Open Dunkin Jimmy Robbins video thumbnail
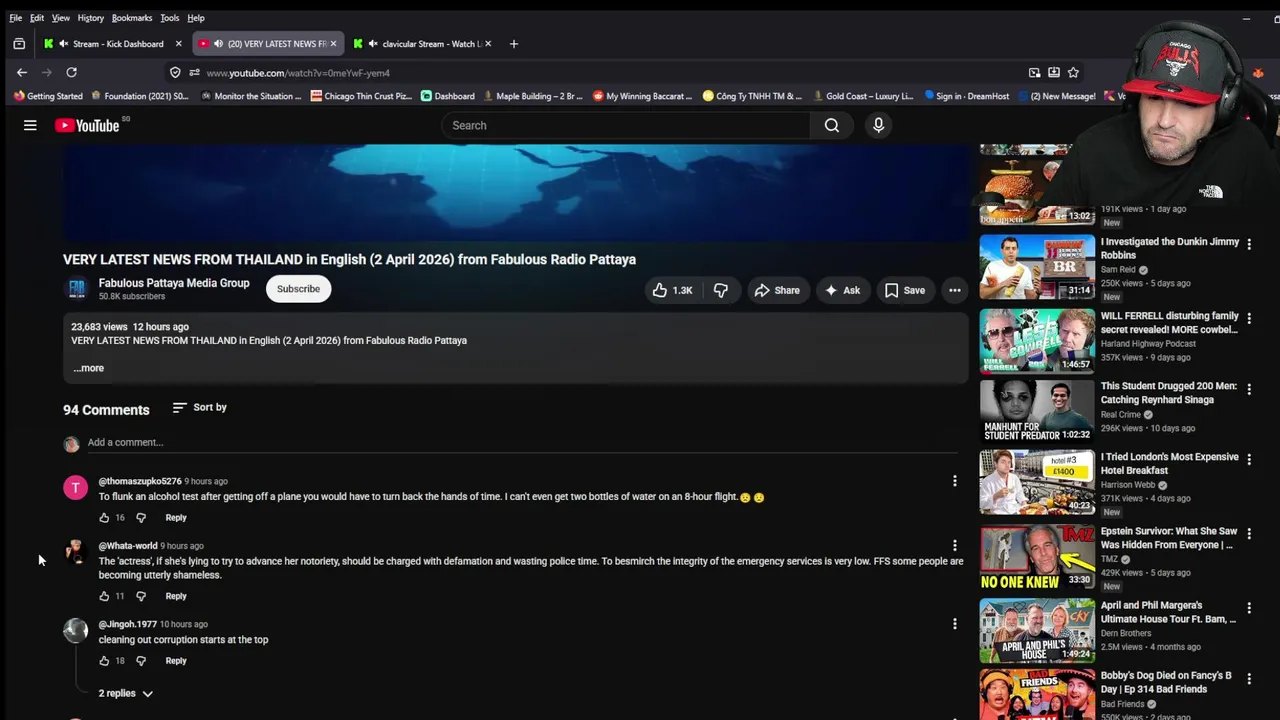This screenshot has height=720, width=1280. click(1037, 267)
